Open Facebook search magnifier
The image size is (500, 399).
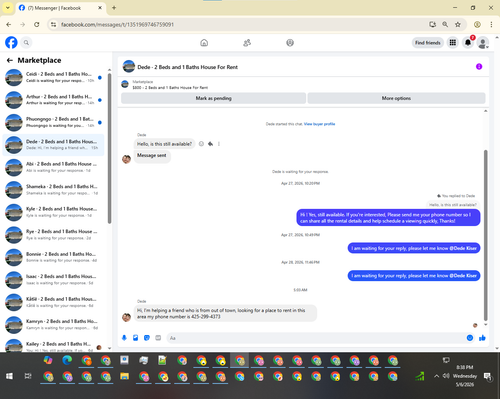(x=26, y=43)
